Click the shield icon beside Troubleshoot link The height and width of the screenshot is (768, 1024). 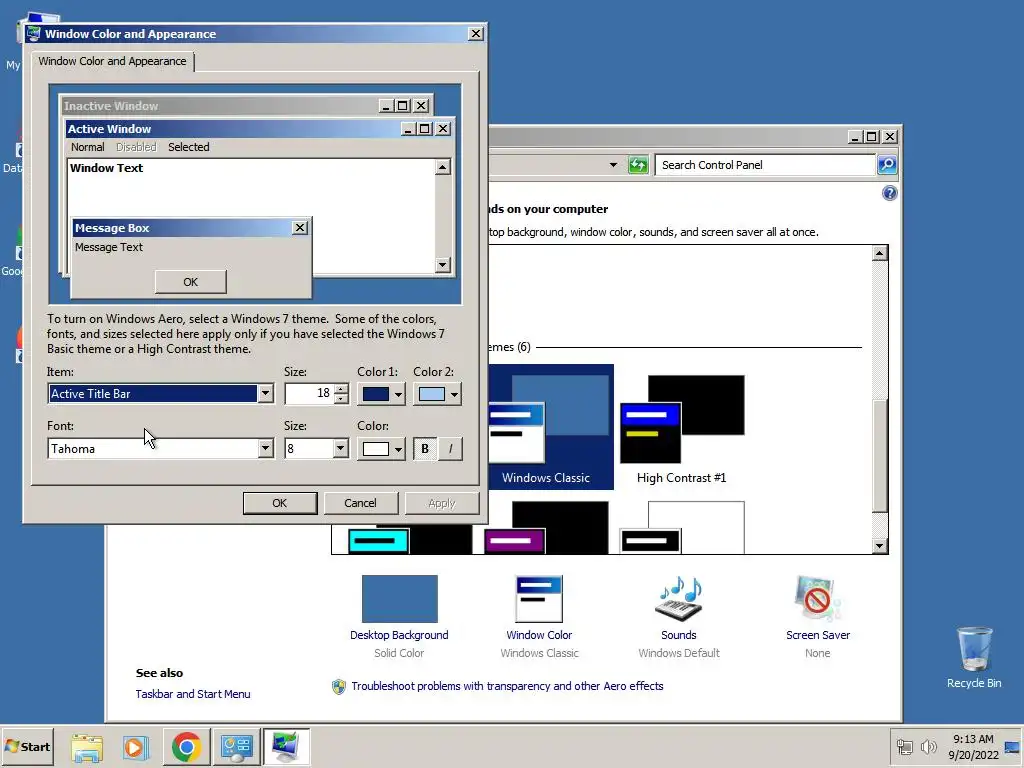[338, 686]
